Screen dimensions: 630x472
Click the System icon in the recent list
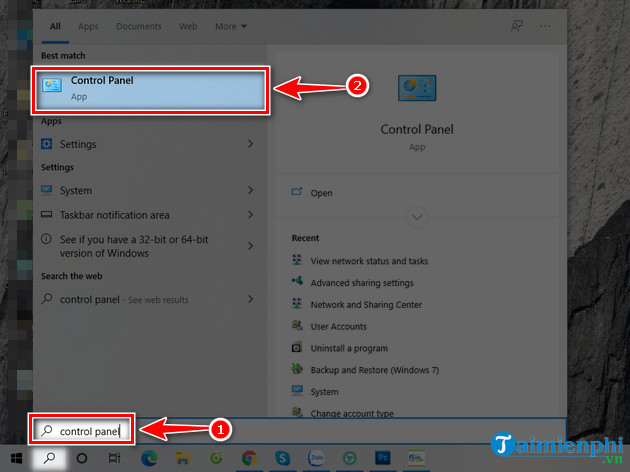[297, 390]
